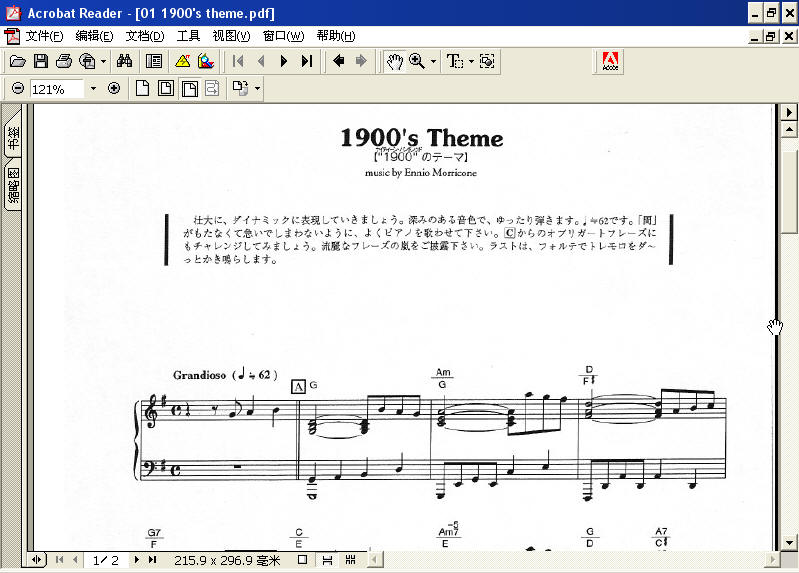Image resolution: width=799 pixels, height=573 pixels.
Task: Restore the inner document window
Action: coord(770,36)
